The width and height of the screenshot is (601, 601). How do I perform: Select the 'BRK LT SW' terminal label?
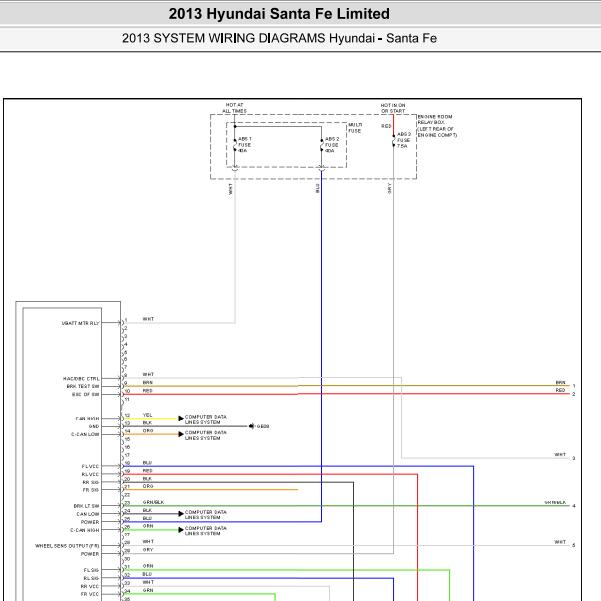pyautogui.click(x=87, y=506)
